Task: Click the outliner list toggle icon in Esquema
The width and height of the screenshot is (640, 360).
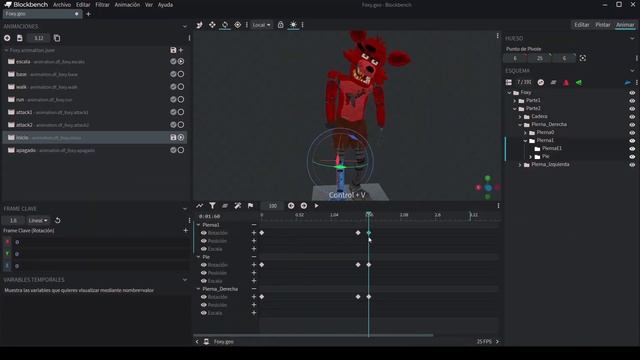Action: [x=509, y=82]
